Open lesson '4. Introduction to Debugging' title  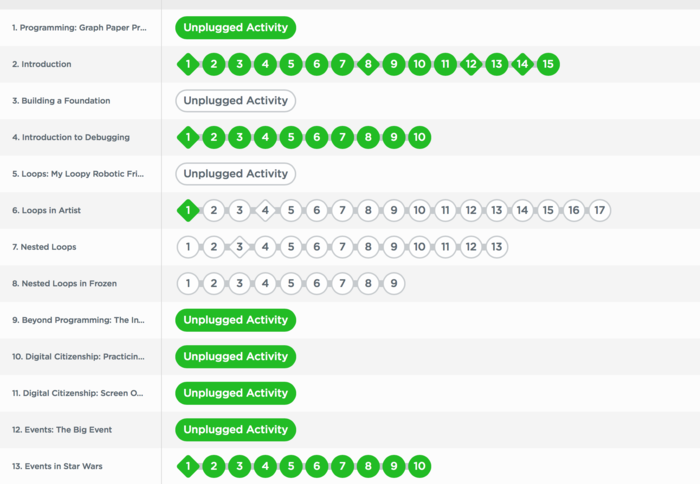tap(70, 138)
